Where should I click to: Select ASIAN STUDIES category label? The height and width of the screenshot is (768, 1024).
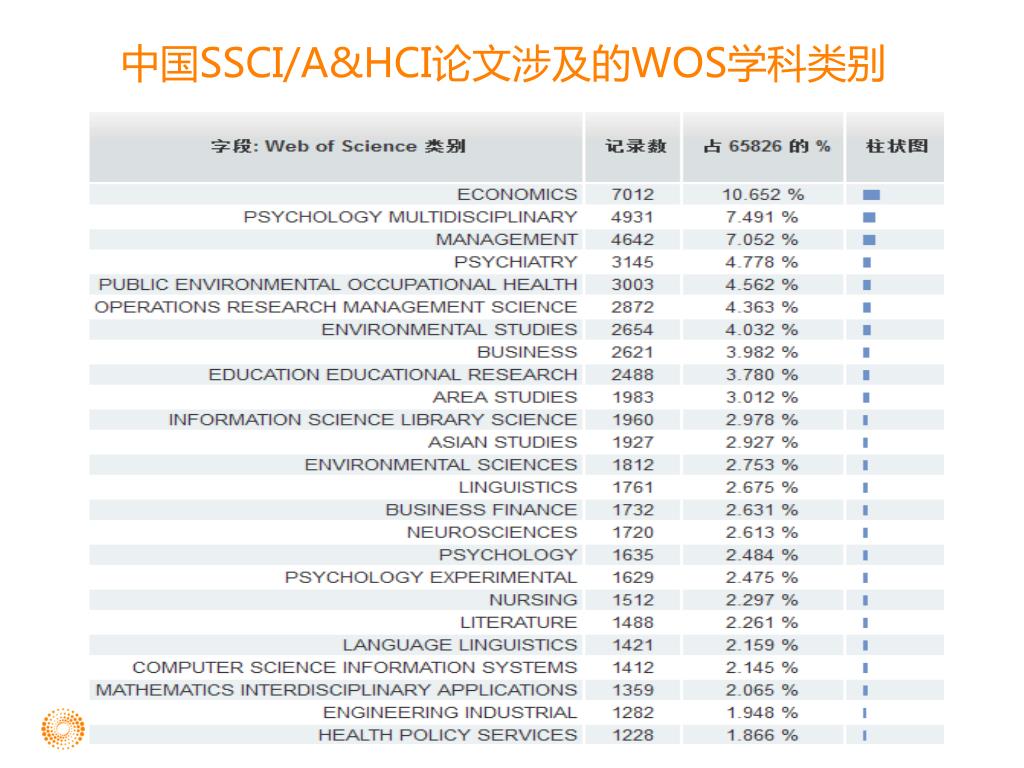[x=502, y=442]
